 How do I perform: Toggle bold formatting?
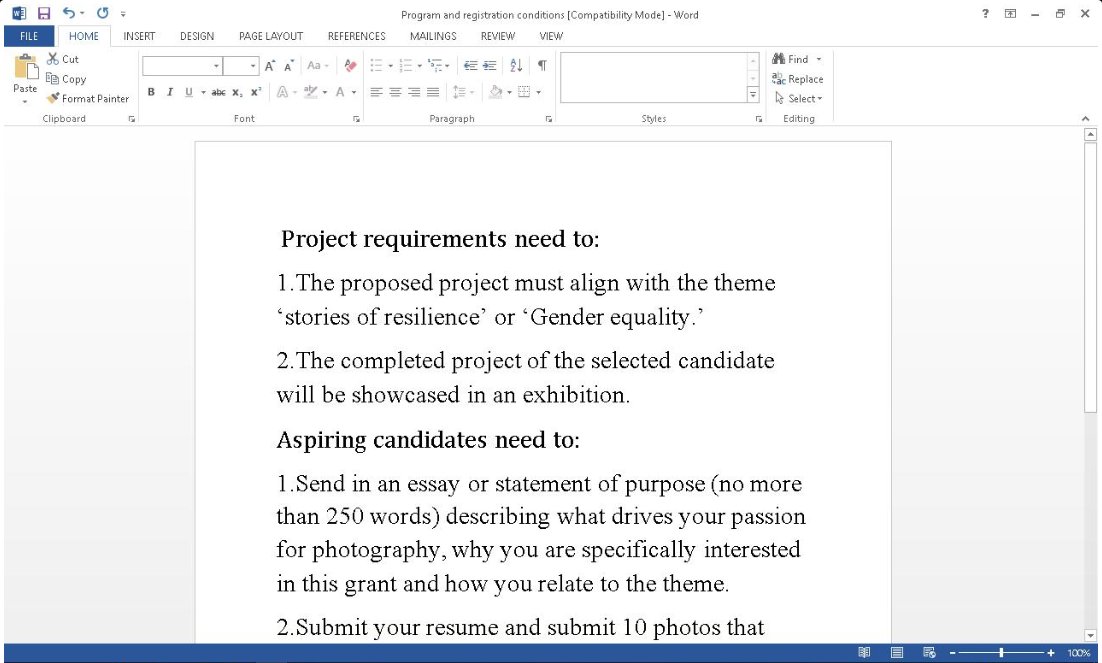point(151,92)
